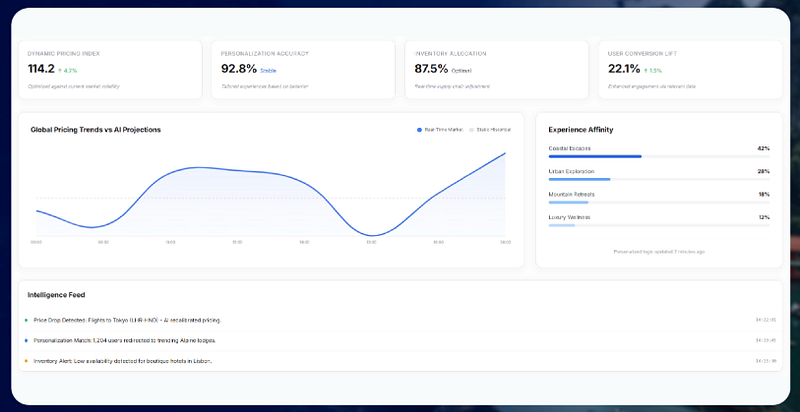Screen dimensions: 800x412
Task: Toggle the Real-Time Market legend dot
Action: pyautogui.click(x=419, y=130)
